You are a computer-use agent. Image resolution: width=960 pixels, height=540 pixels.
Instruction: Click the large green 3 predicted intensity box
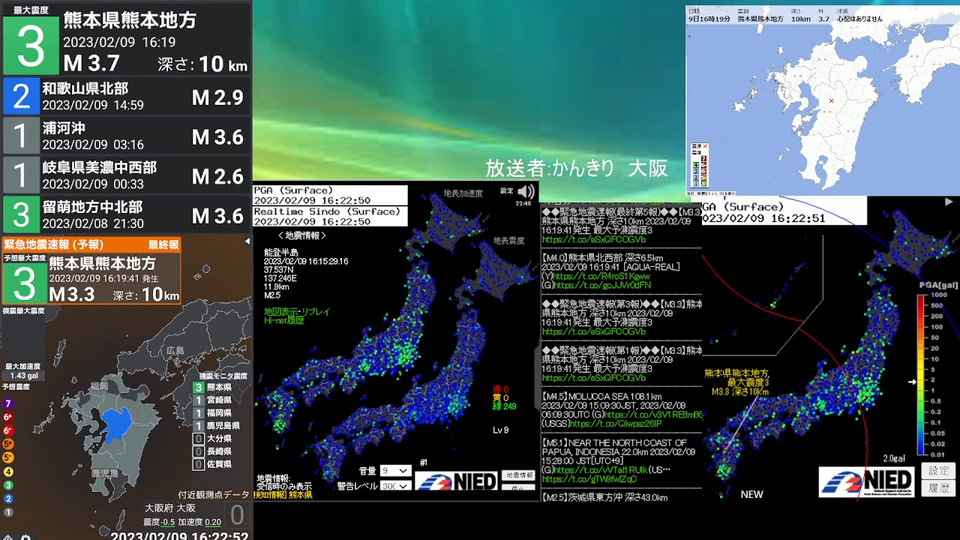[24, 283]
